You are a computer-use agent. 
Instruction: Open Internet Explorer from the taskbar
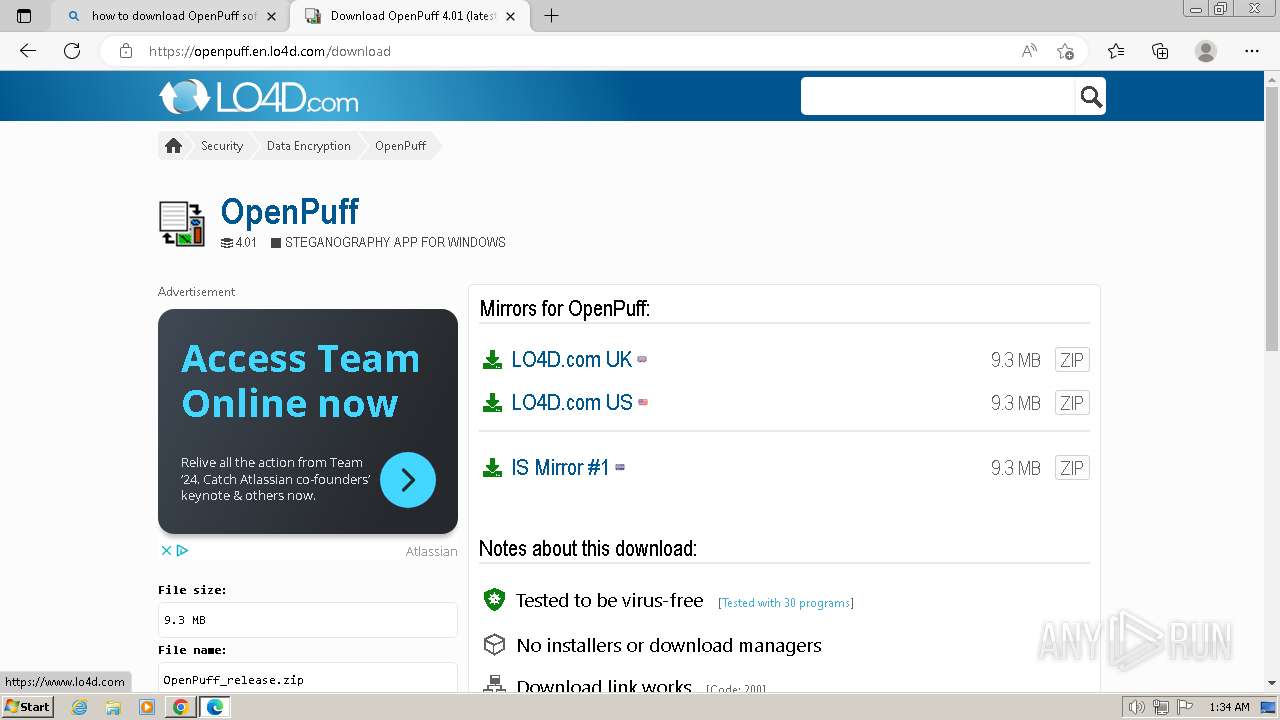click(79, 707)
